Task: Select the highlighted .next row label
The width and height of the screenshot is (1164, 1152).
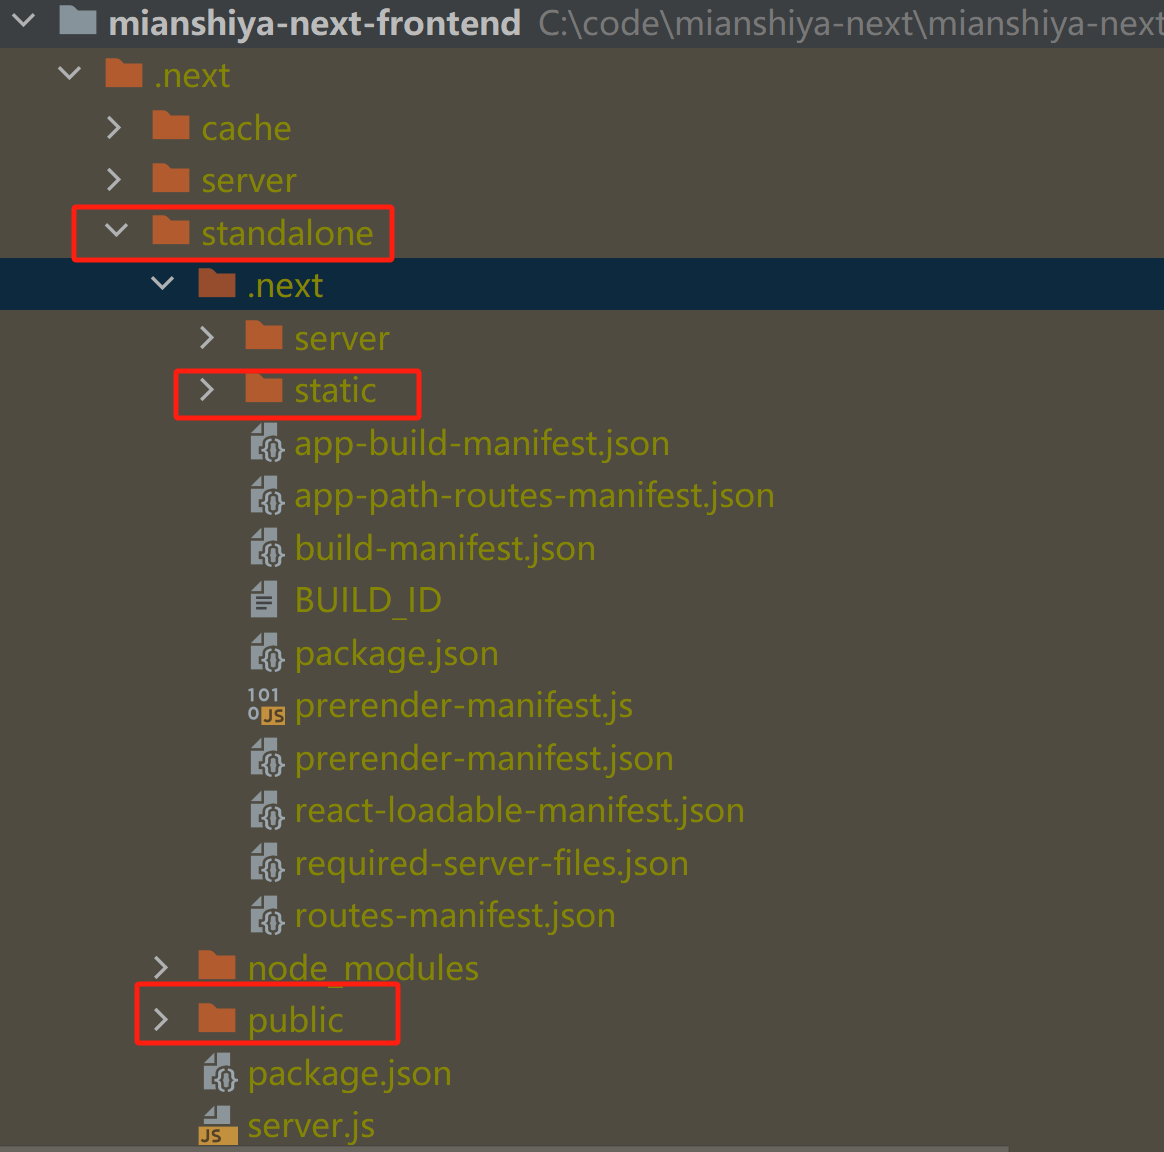Action: pos(285,286)
